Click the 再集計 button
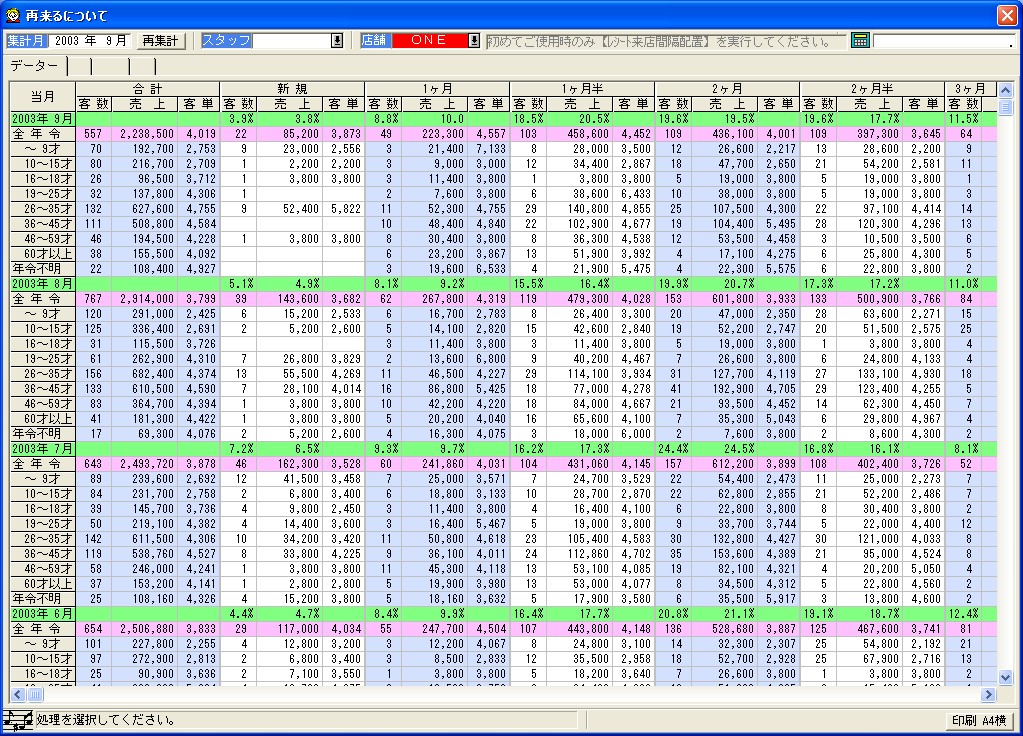This screenshot has height=736, width=1023. [160, 40]
